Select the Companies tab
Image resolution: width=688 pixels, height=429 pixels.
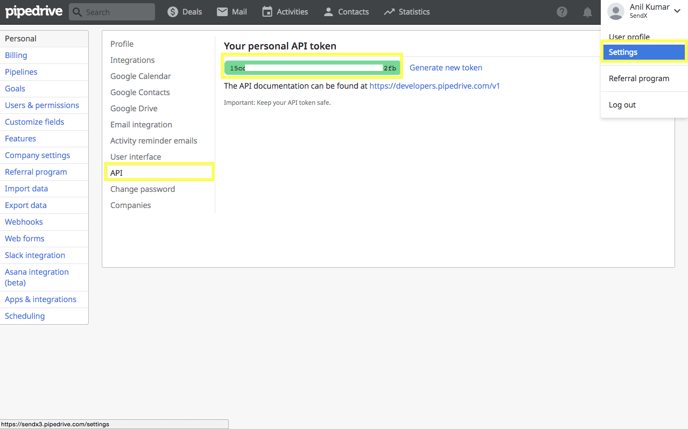coord(130,205)
